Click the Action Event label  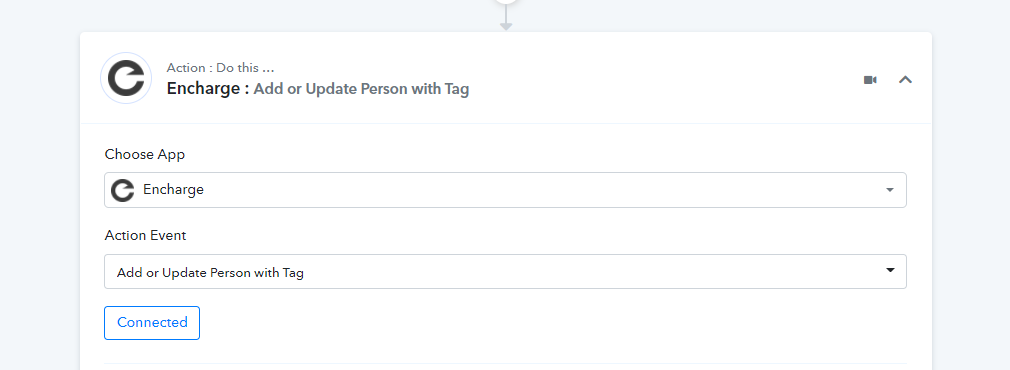coord(146,235)
